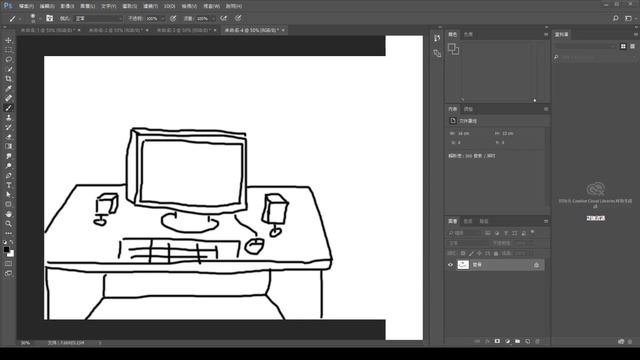This screenshot has height=360, width=640.
Task: Open the search icon in options bar
Action: coord(616,18)
